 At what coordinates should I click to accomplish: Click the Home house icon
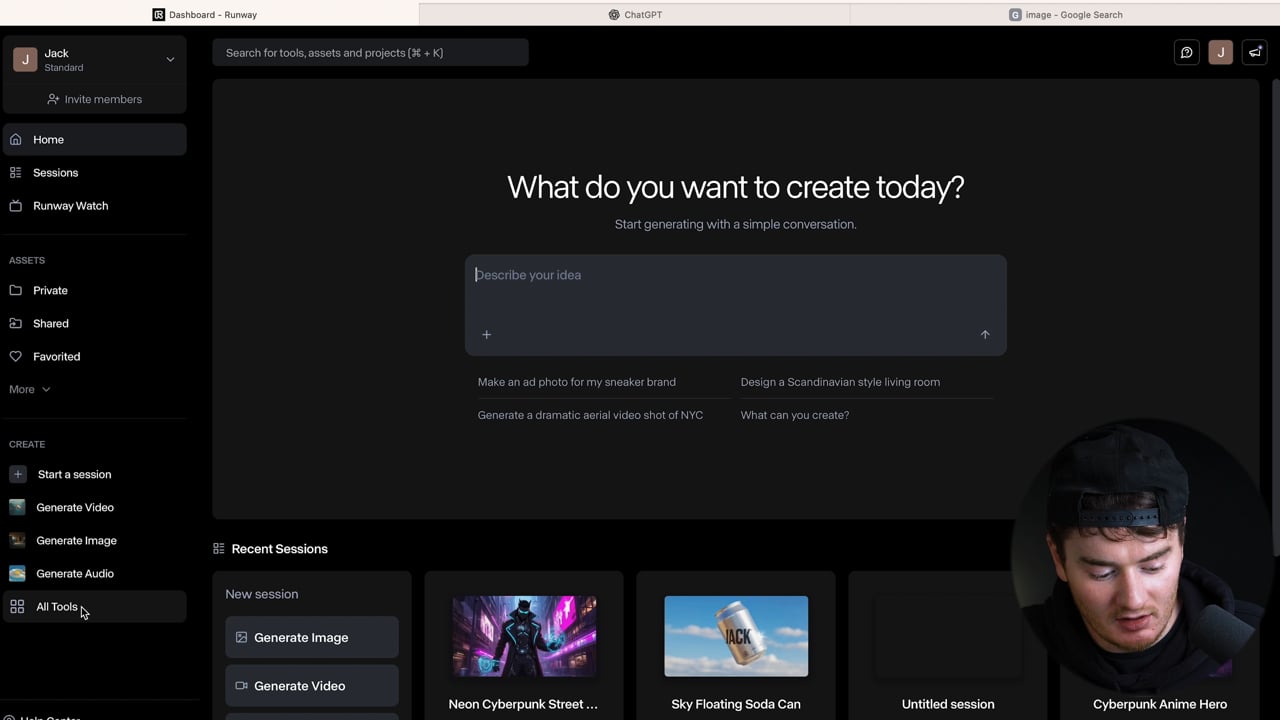(16, 140)
